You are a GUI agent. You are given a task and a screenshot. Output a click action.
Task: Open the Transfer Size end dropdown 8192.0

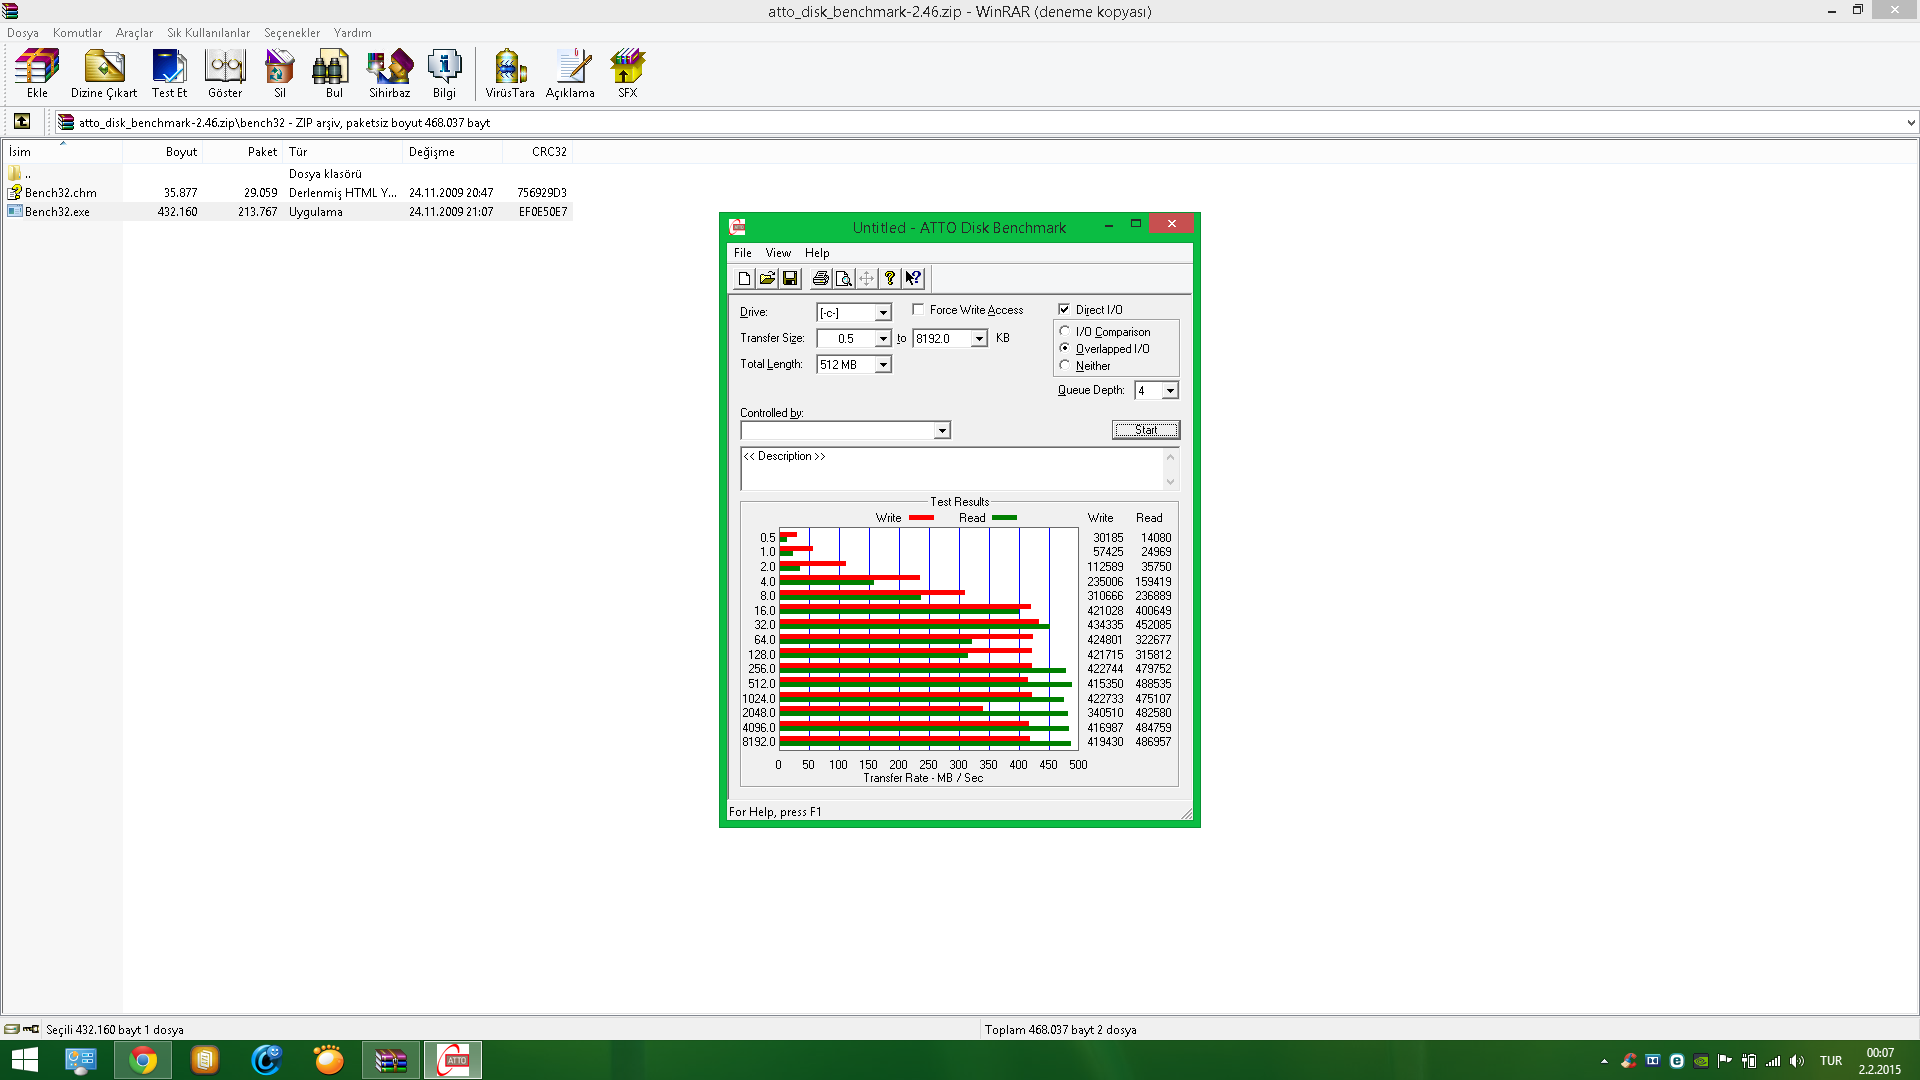click(979, 339)
